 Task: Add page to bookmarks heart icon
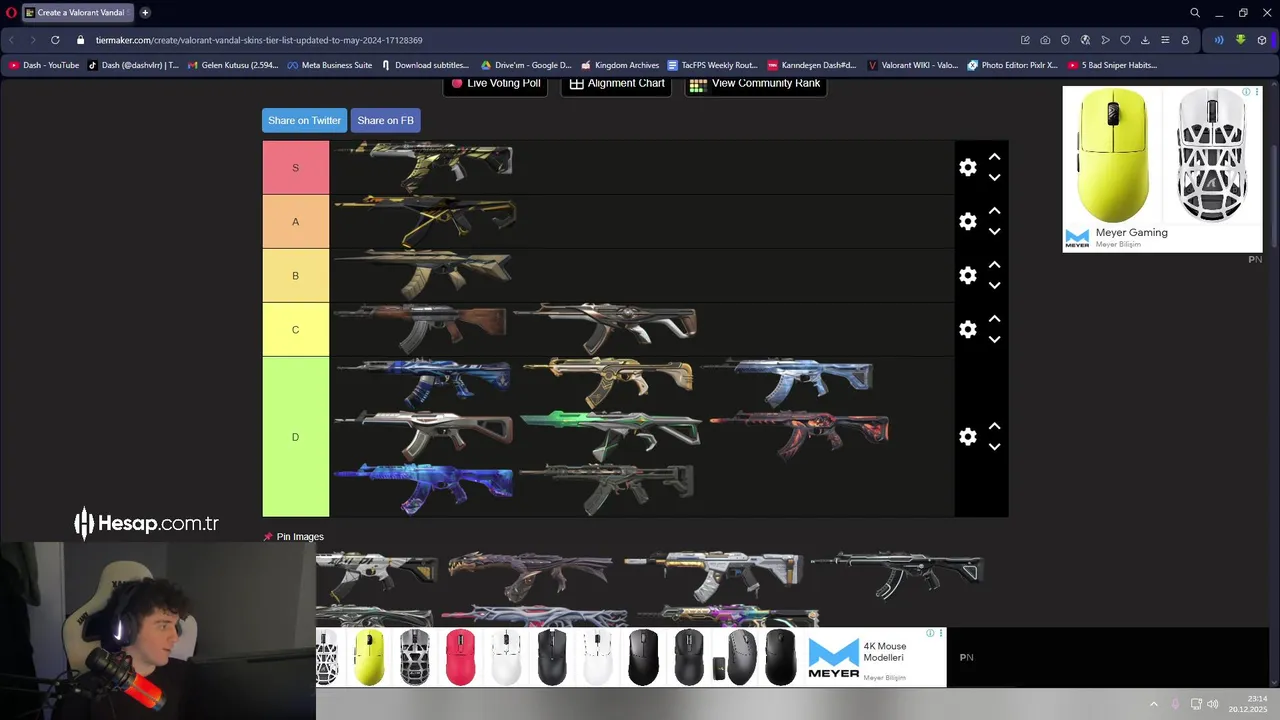pos(1125,40)
